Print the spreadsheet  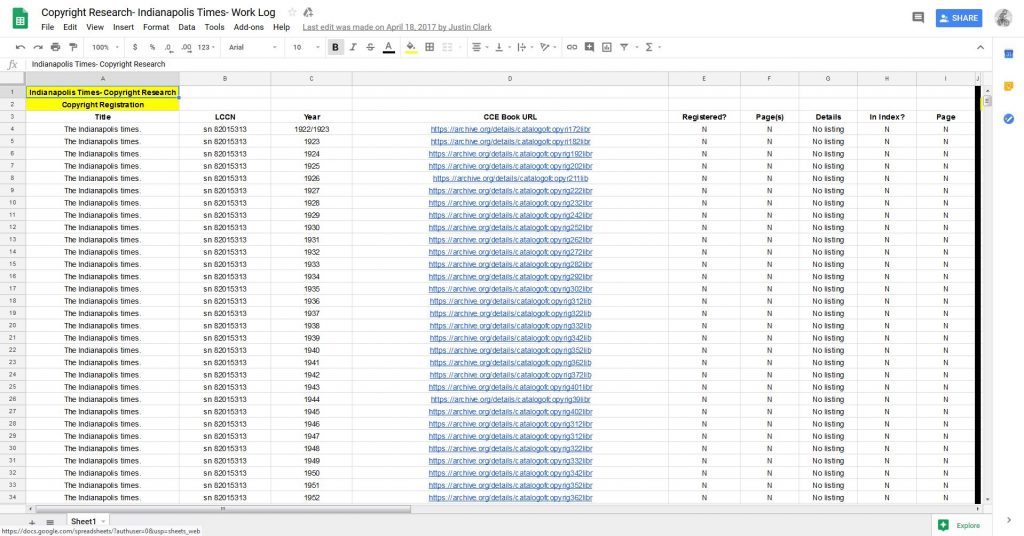56,47
